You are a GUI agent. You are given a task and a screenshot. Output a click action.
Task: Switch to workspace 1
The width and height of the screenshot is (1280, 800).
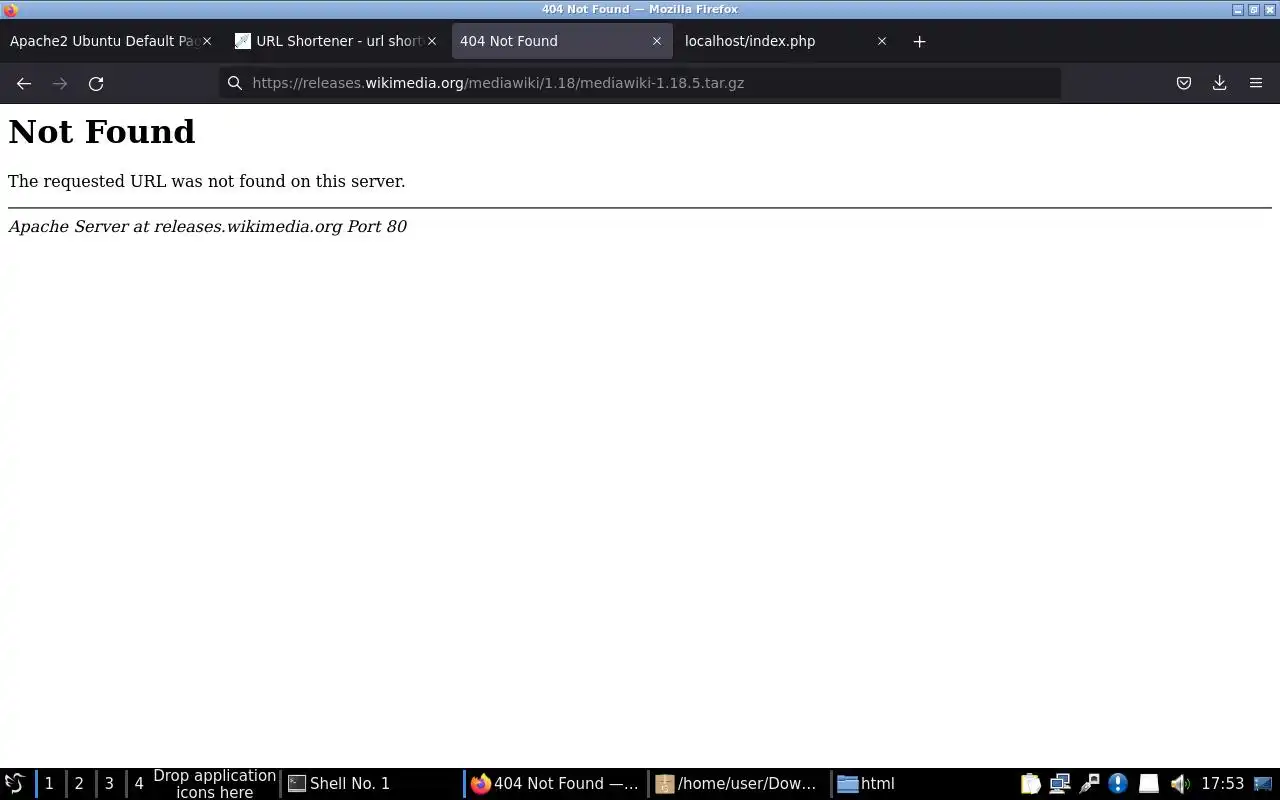(x=49, y=784)
